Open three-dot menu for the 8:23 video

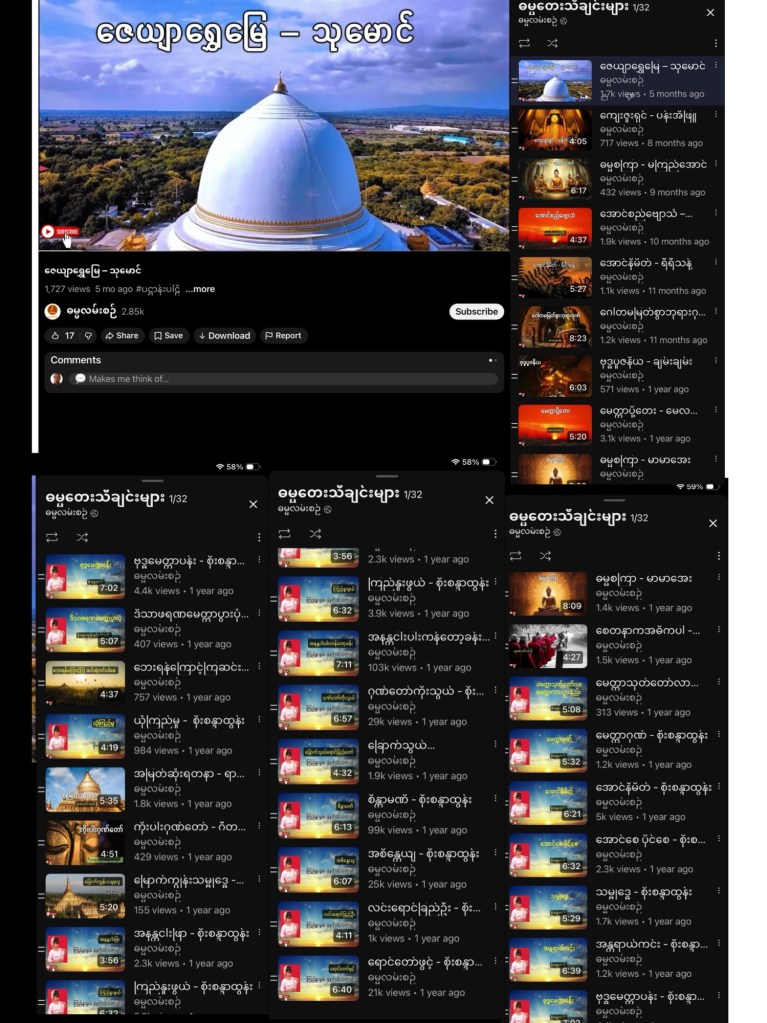click(716, 312)
